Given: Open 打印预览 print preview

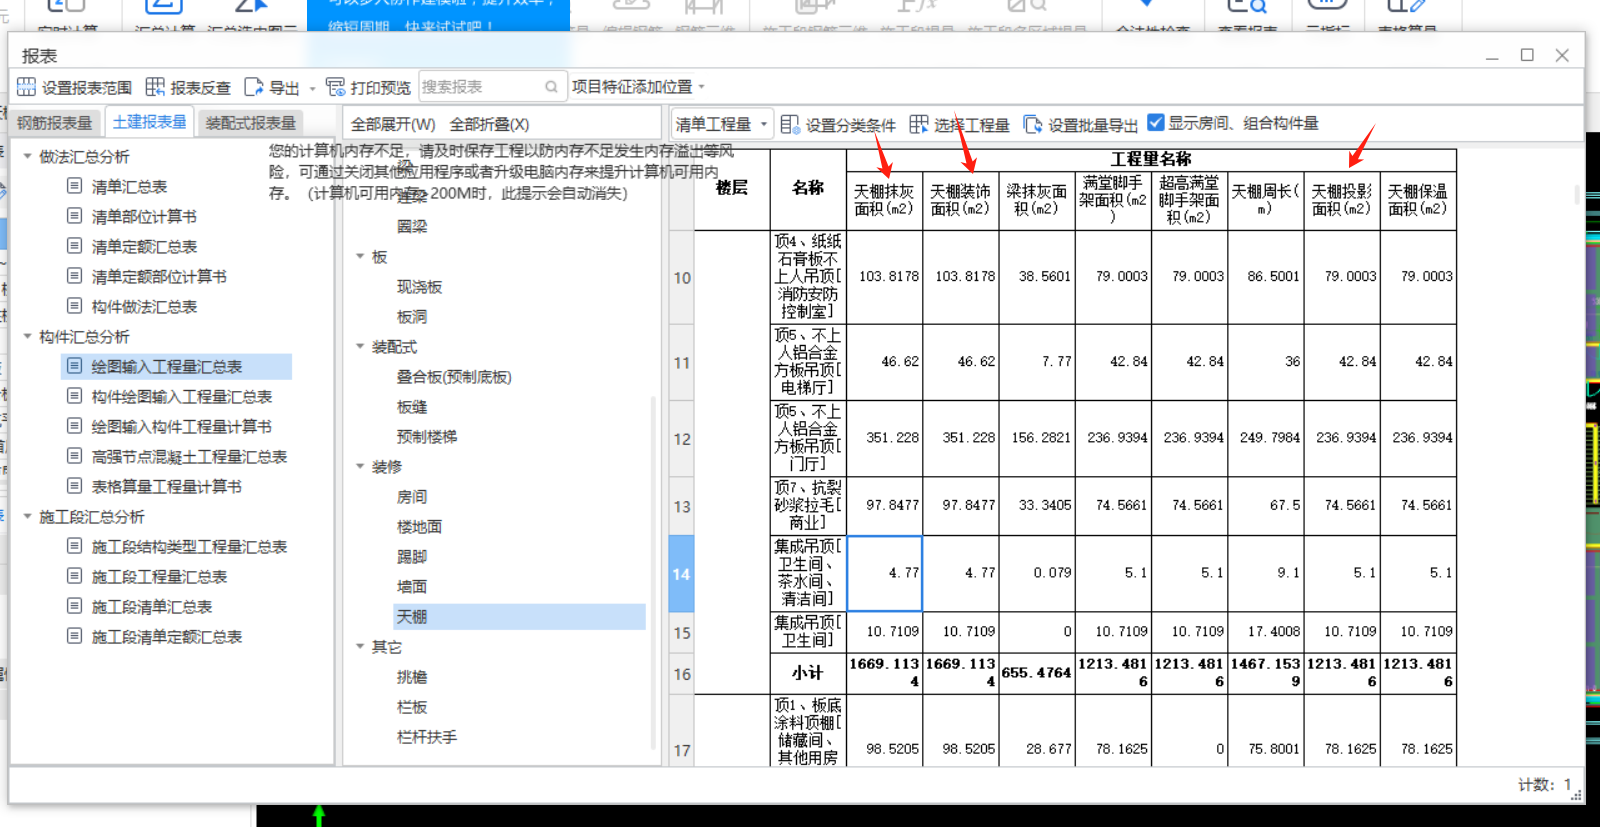Looking at the screenshot, I should (x=368, y=87).
